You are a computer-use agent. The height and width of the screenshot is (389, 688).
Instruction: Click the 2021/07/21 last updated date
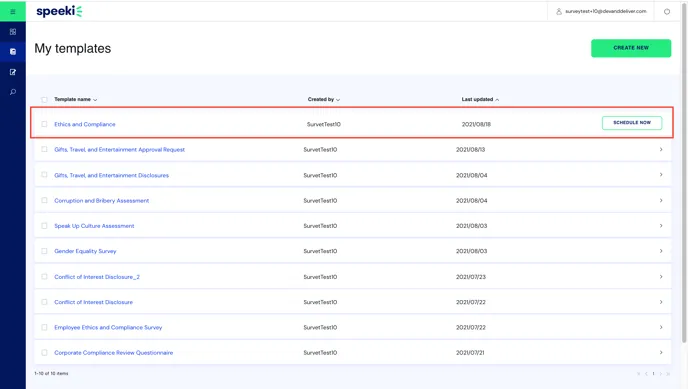[x=470, y=353]
